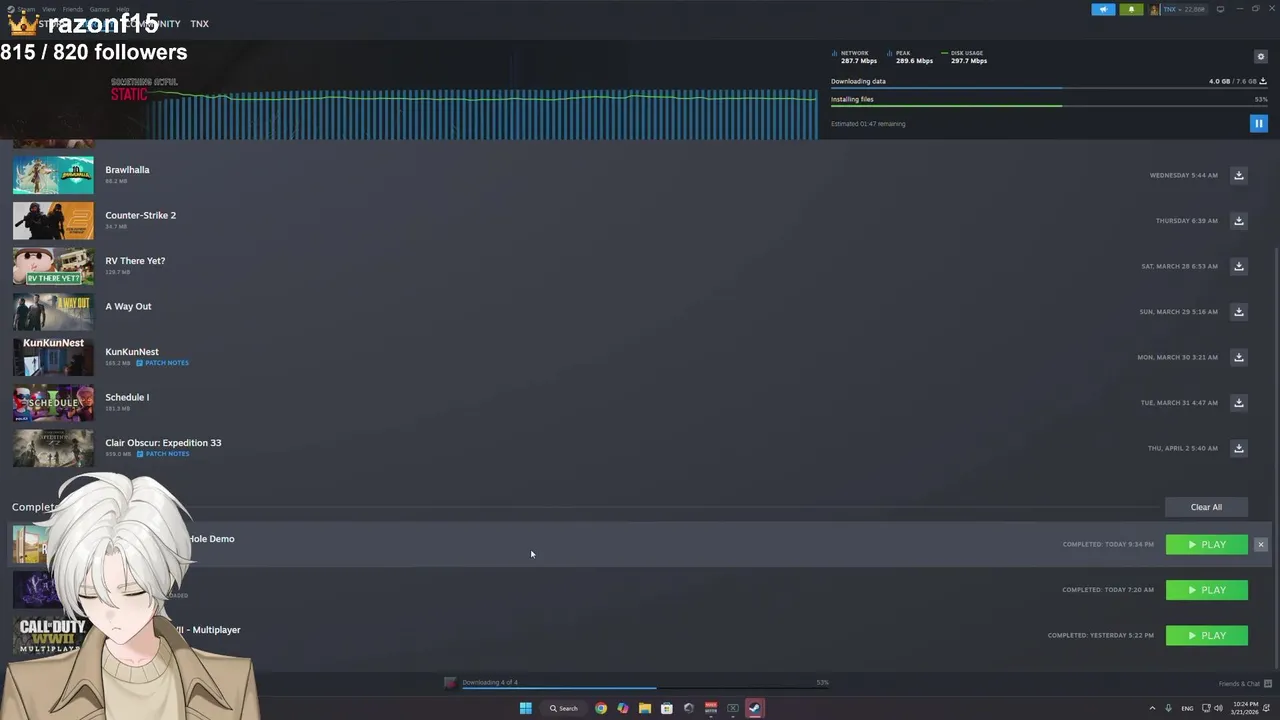This screenshot has height=720, width=1280.
Task: Switch to Big Picture mode icon
Action: 1220,9
